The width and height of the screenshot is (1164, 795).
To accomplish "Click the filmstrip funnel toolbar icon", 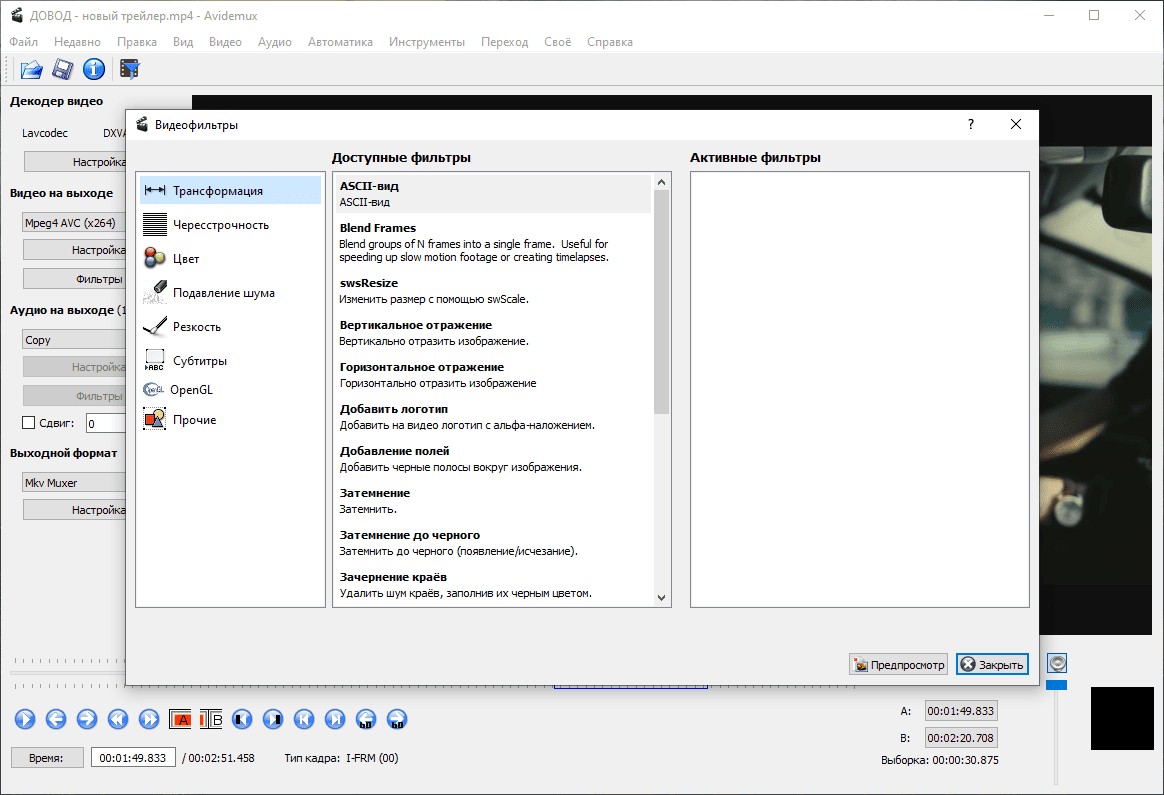I will coord(130,69).
